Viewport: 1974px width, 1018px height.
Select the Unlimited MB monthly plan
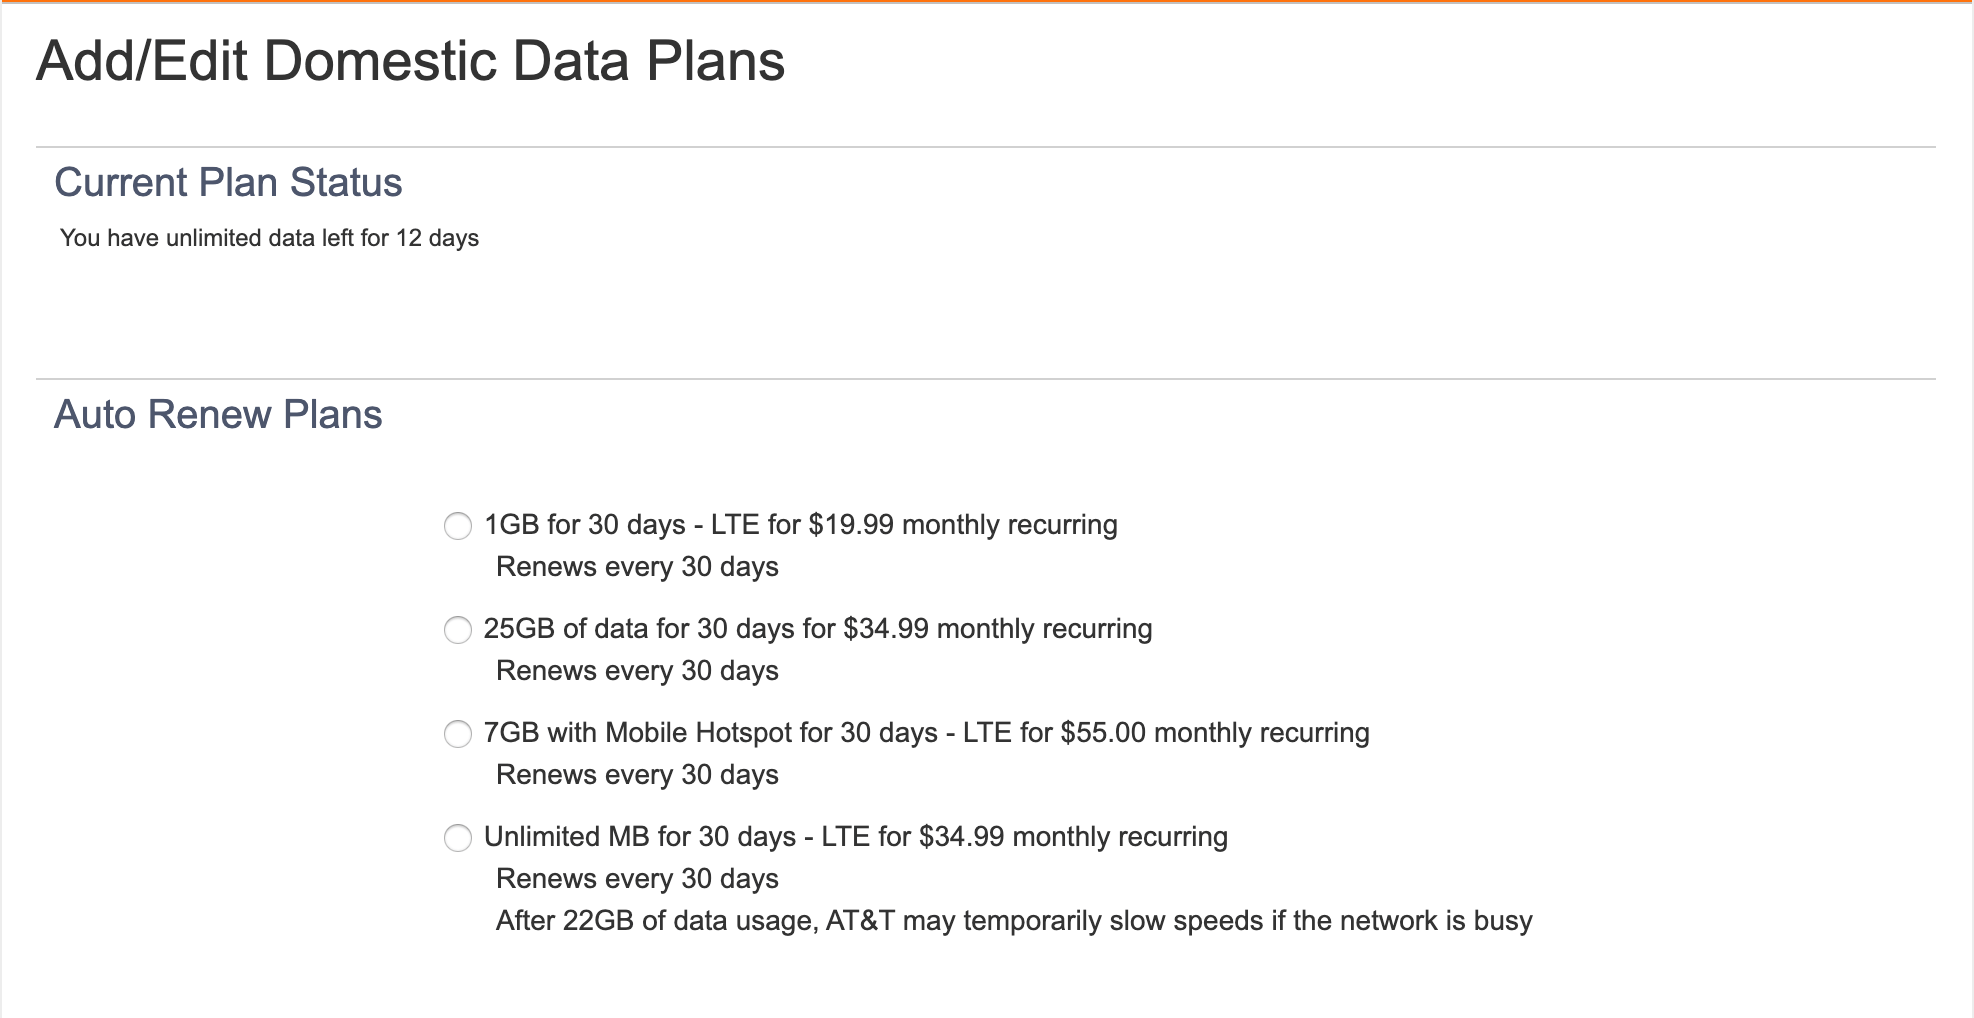point(457,838)
